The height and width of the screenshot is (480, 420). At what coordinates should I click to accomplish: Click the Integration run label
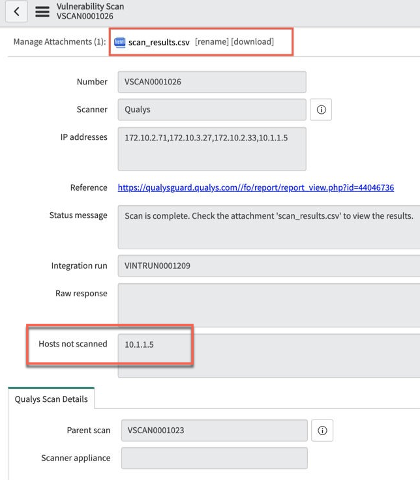[x=79, y=266]
